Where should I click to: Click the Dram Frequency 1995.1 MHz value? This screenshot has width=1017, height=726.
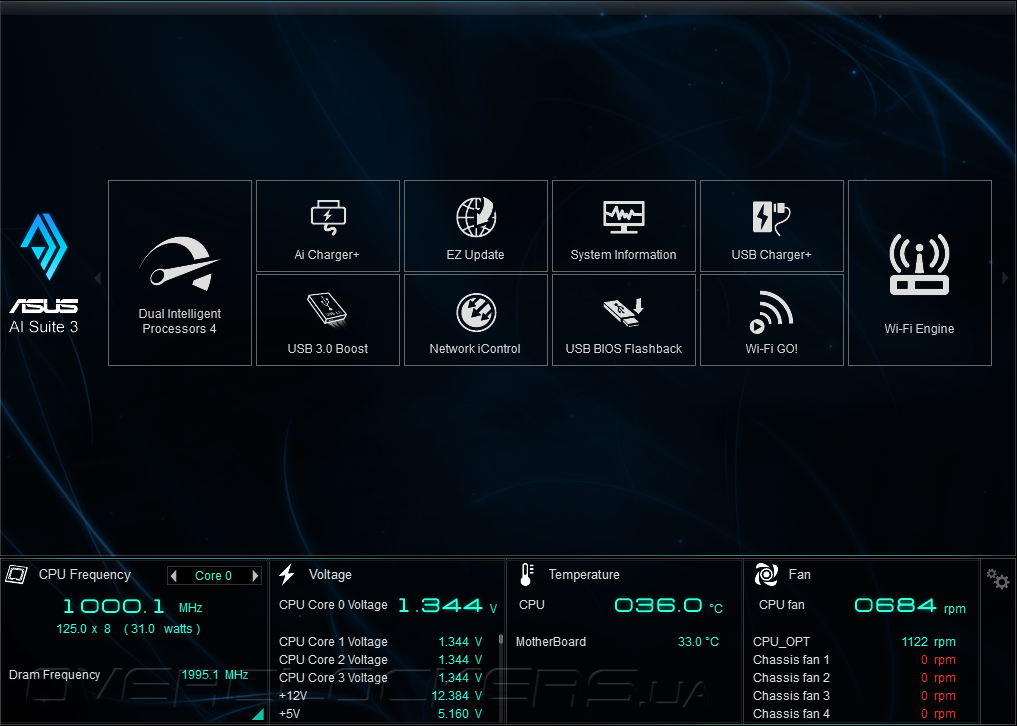(x=215, y=675)
